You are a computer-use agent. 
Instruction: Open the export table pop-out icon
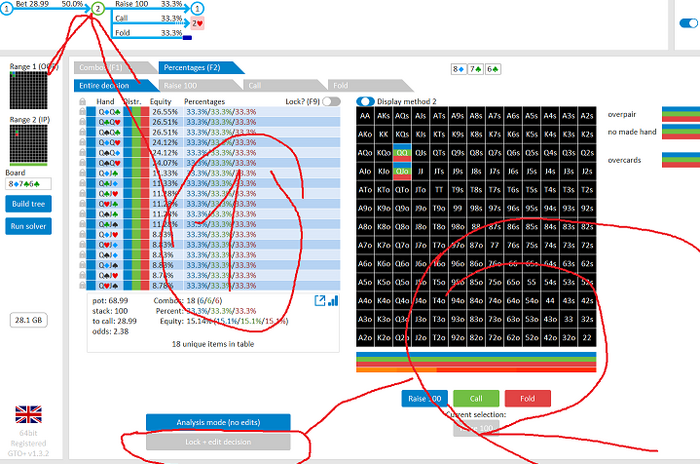click(x=320, y=301)
